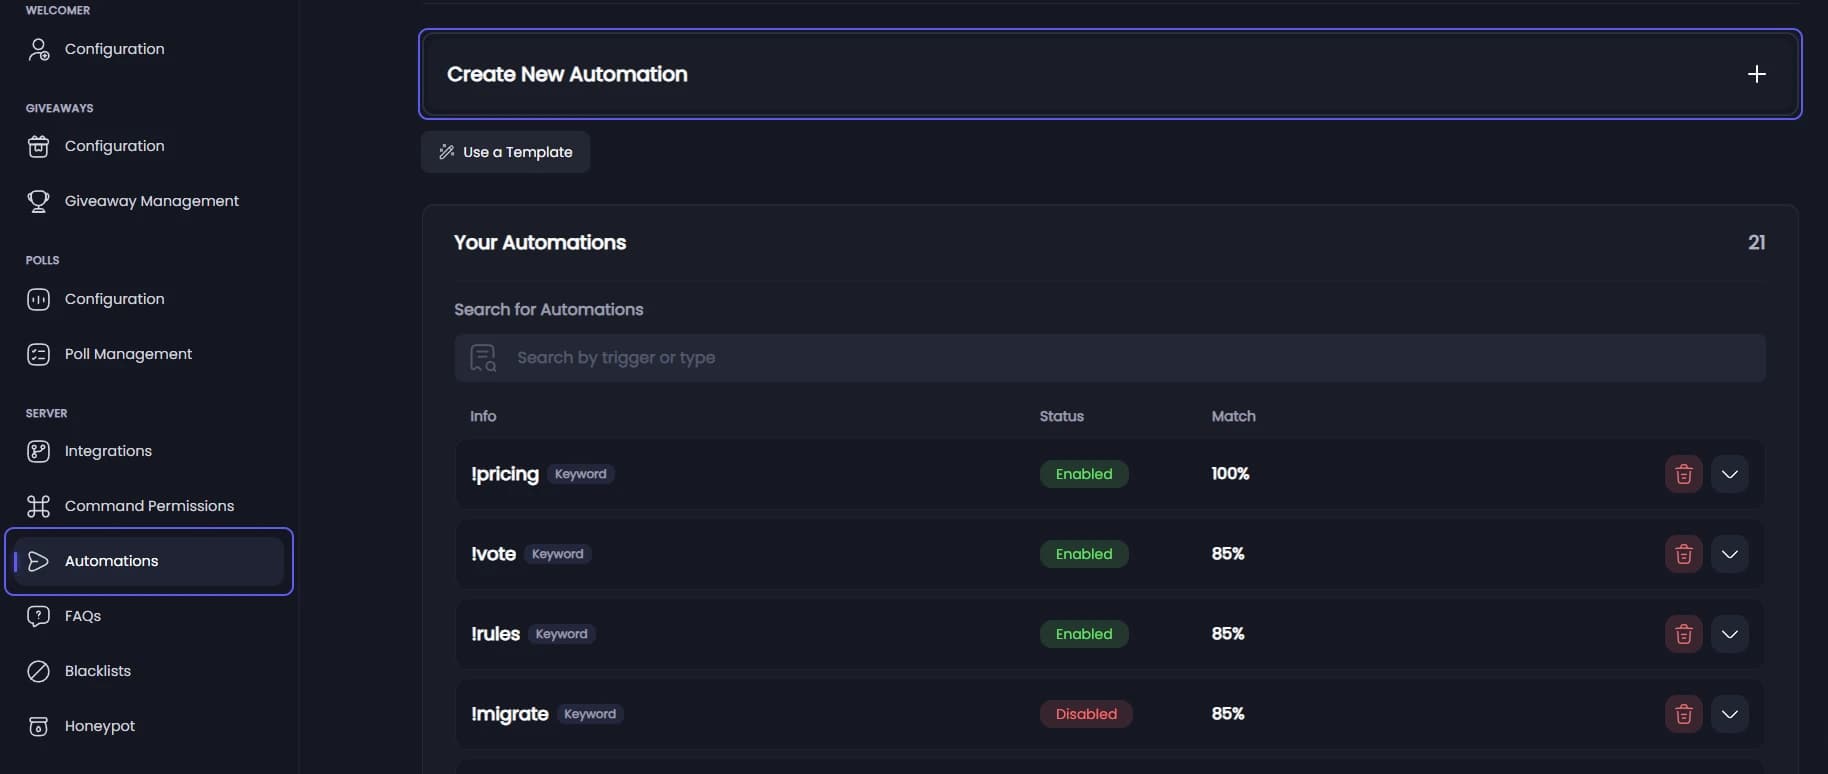The height and width of the screenshot is (774, 1828).
Task: Click the Keyword tag next to !migrate
Action: click(x=590, y=714)
